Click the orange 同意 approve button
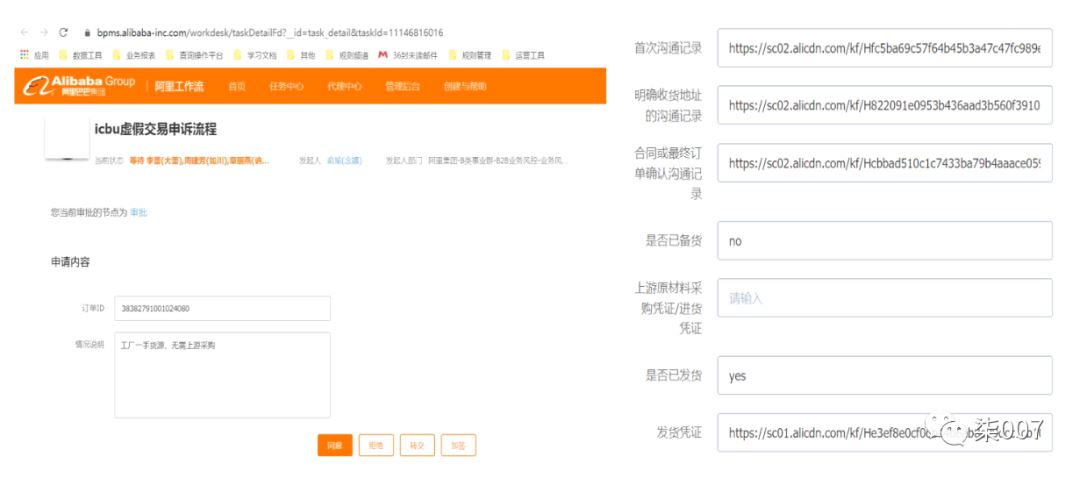 334,446
